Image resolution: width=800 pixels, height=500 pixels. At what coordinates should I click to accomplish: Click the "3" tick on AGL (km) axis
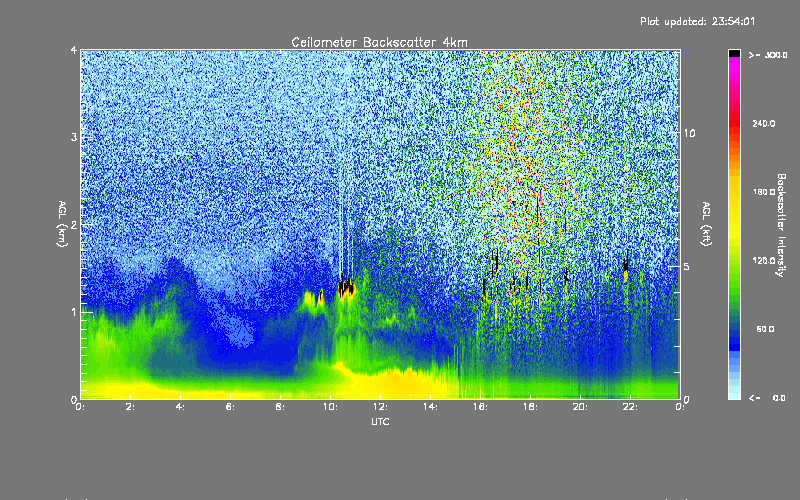tap(74, 138)
